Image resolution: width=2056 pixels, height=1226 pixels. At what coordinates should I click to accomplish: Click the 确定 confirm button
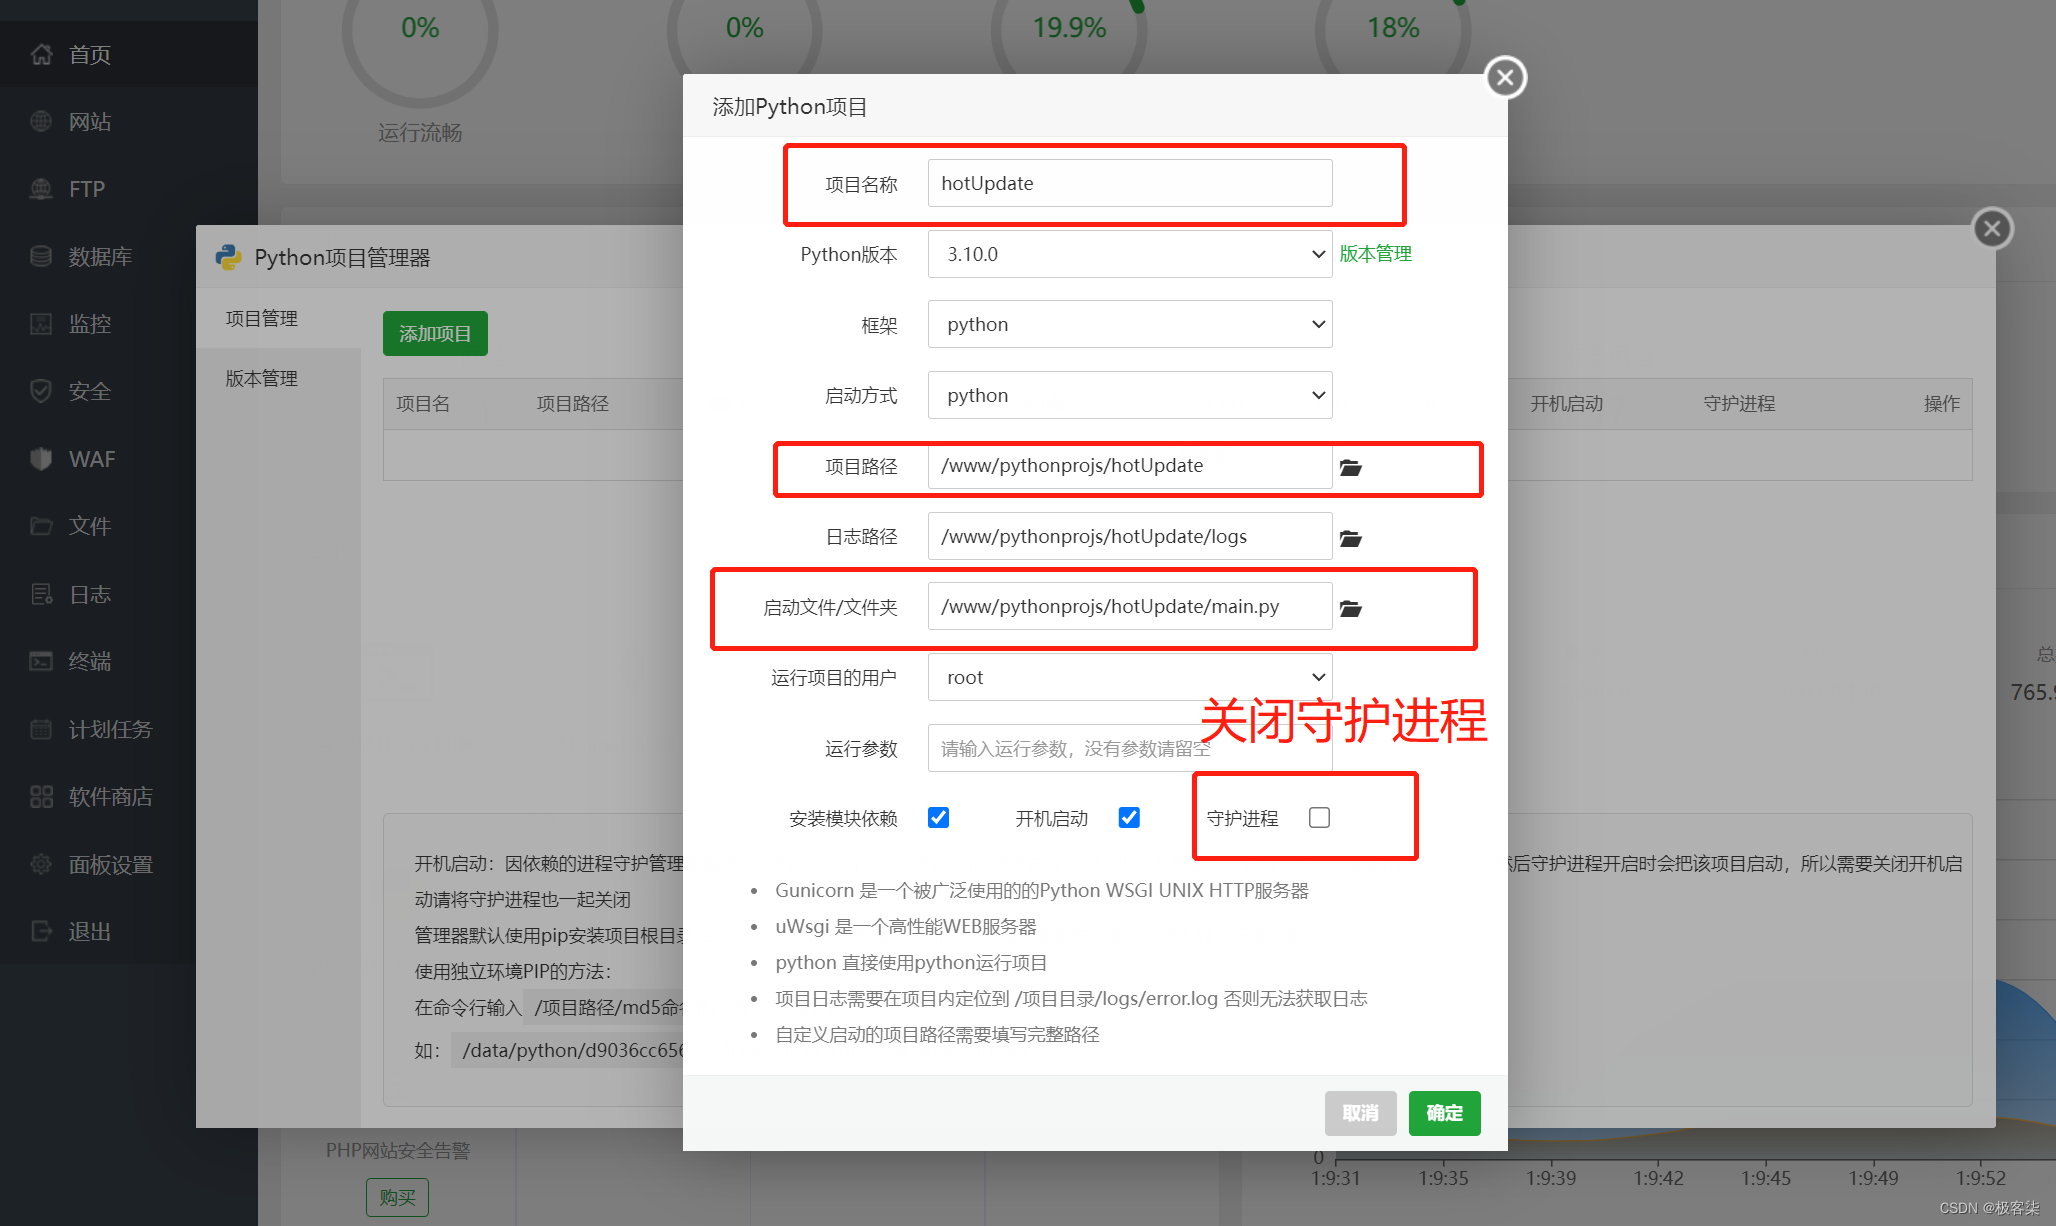pos(1444,1113)
